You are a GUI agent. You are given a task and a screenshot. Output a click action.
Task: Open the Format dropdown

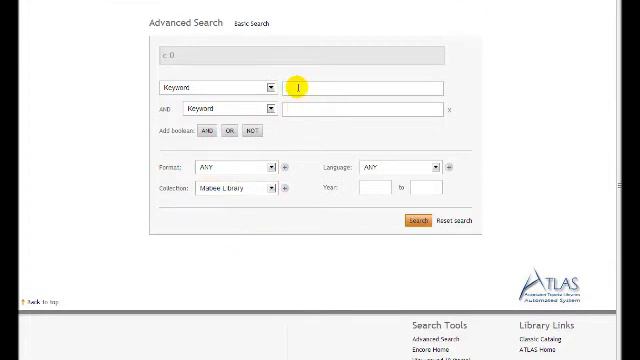pyautogui.click(x=237, y=167)
